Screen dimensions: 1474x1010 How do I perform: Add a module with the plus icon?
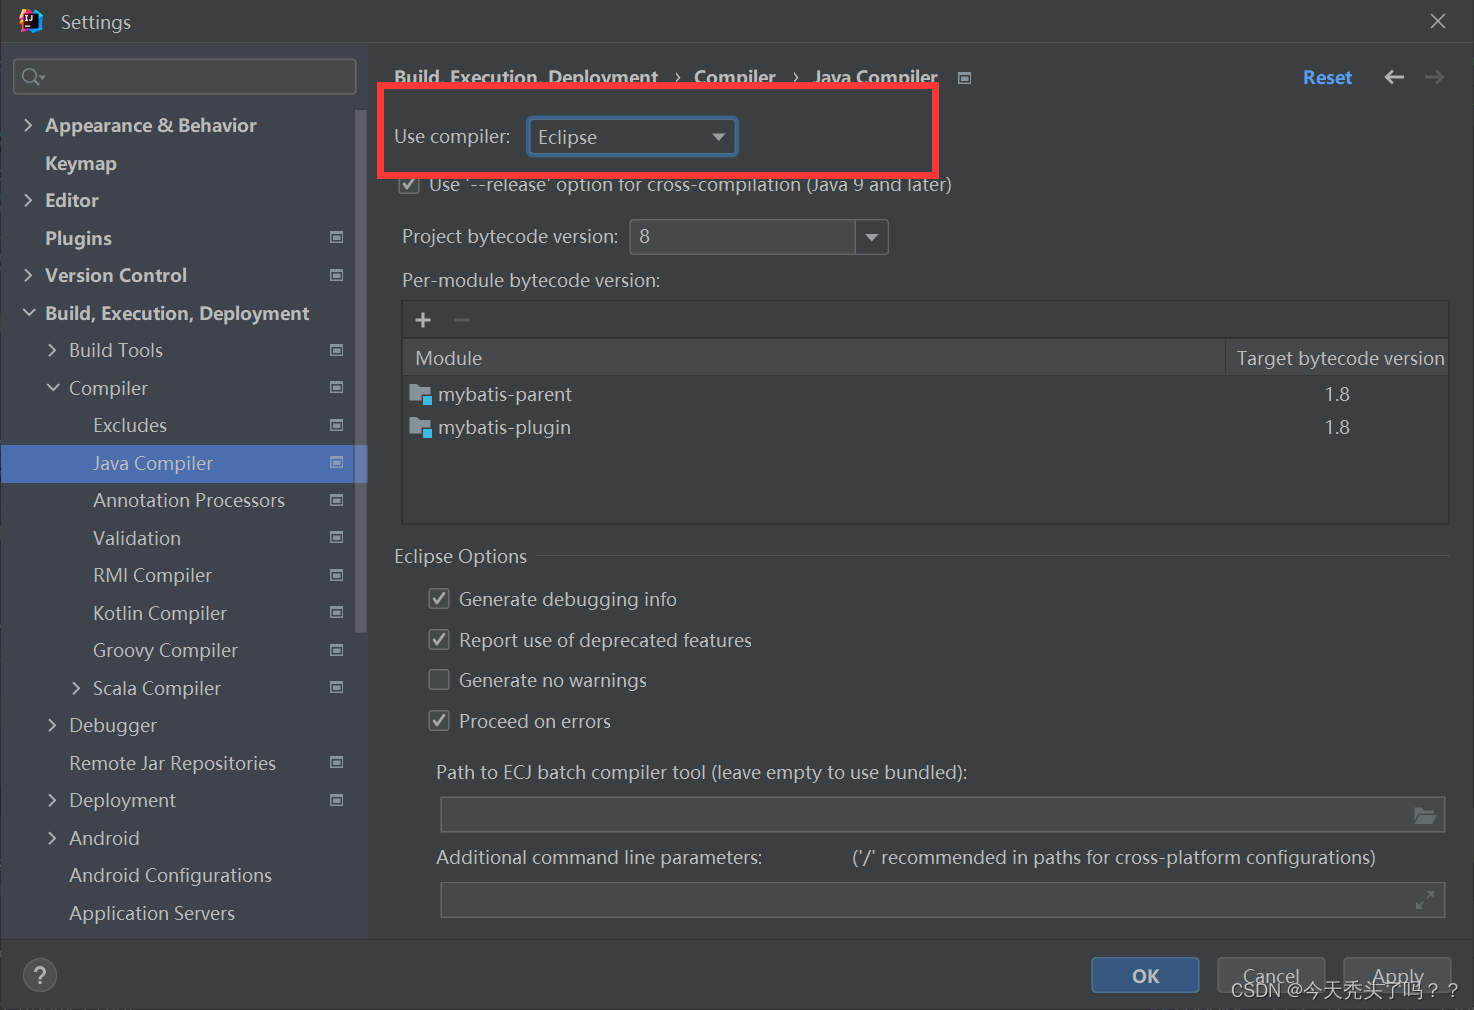click(x=422, y=319)
